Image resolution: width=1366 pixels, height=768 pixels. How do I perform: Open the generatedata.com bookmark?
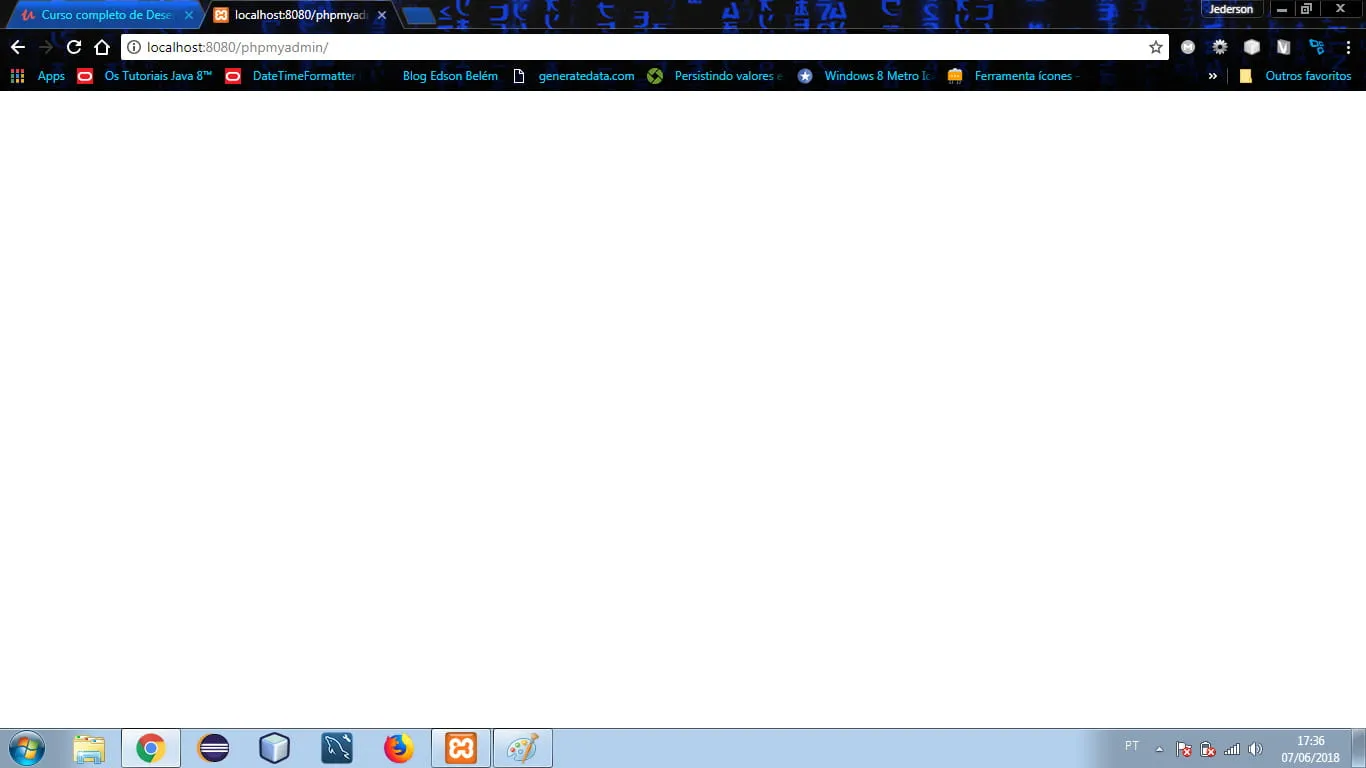574,76
